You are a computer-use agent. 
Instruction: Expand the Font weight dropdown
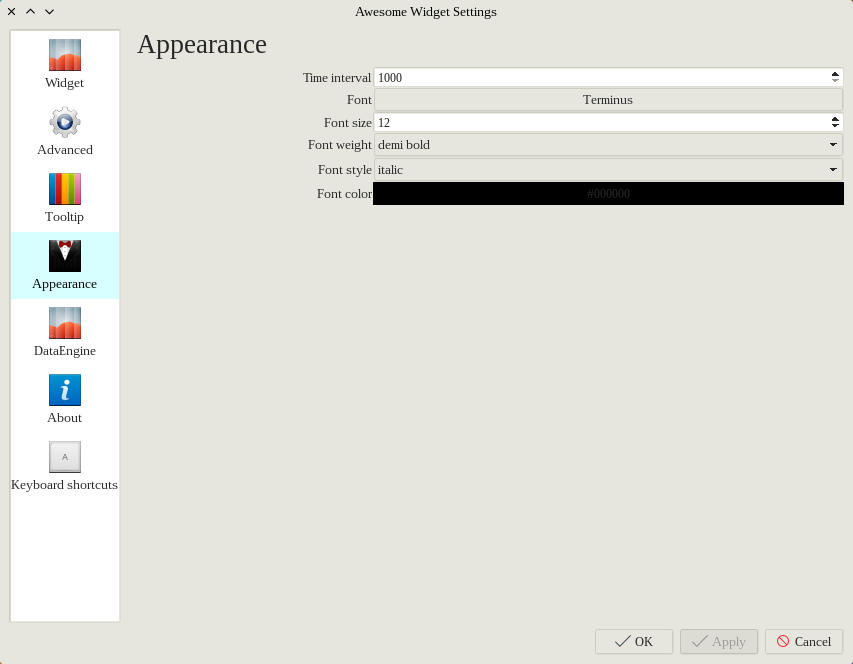pos(608,145)
